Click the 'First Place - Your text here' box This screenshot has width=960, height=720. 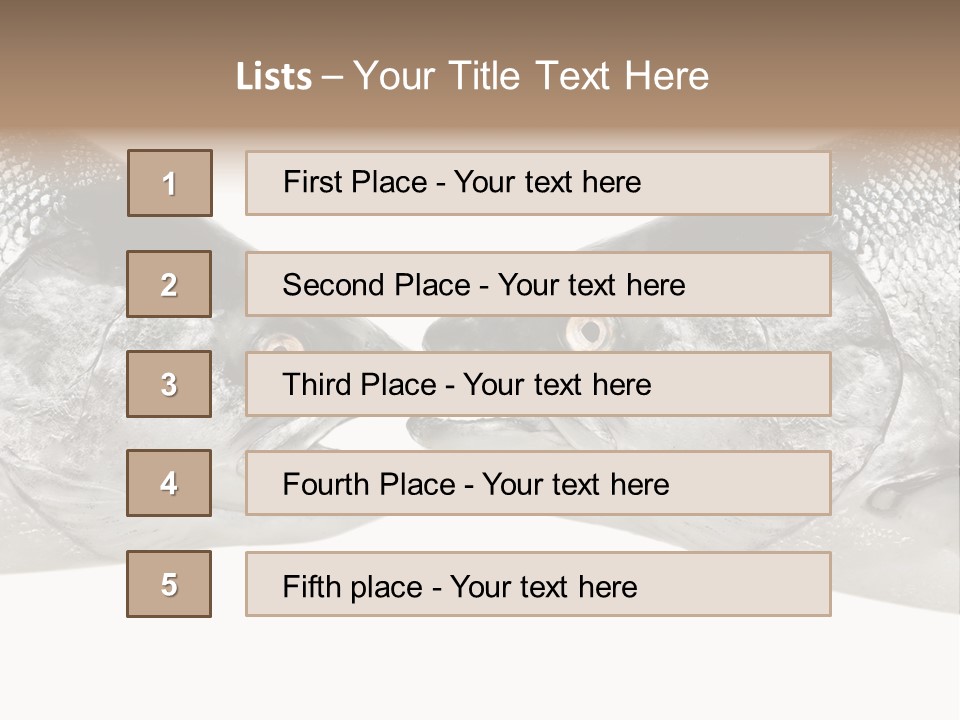tap(538, 183)
